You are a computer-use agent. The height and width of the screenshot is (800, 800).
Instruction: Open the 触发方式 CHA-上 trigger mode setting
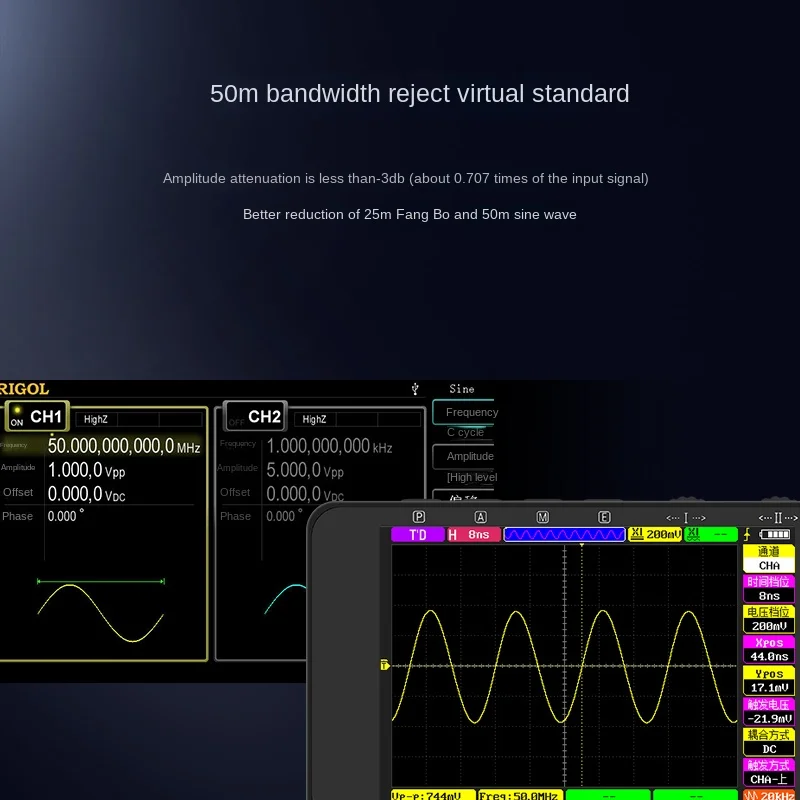click(768, 772)
